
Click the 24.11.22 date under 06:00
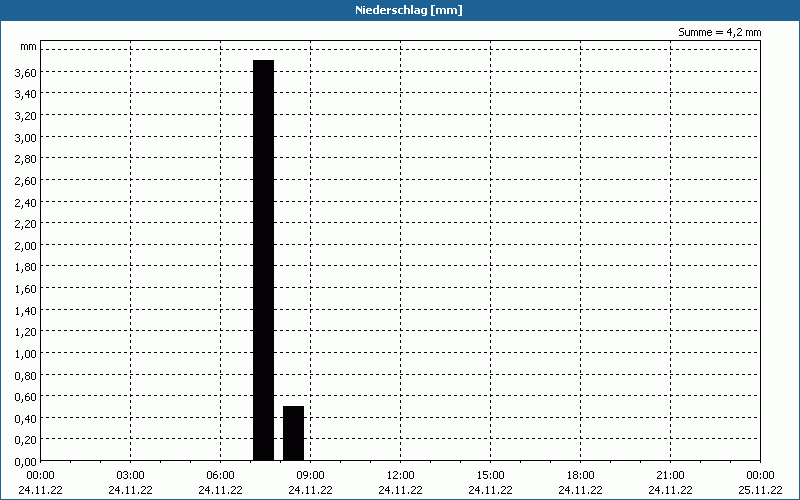pyautogui.click(x=220, y=491)
